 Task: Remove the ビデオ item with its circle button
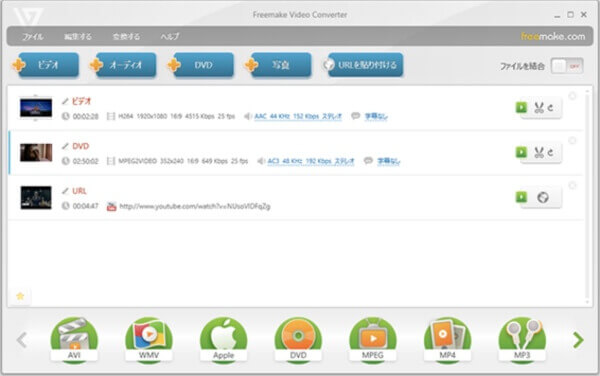click(x=572, y=96)
